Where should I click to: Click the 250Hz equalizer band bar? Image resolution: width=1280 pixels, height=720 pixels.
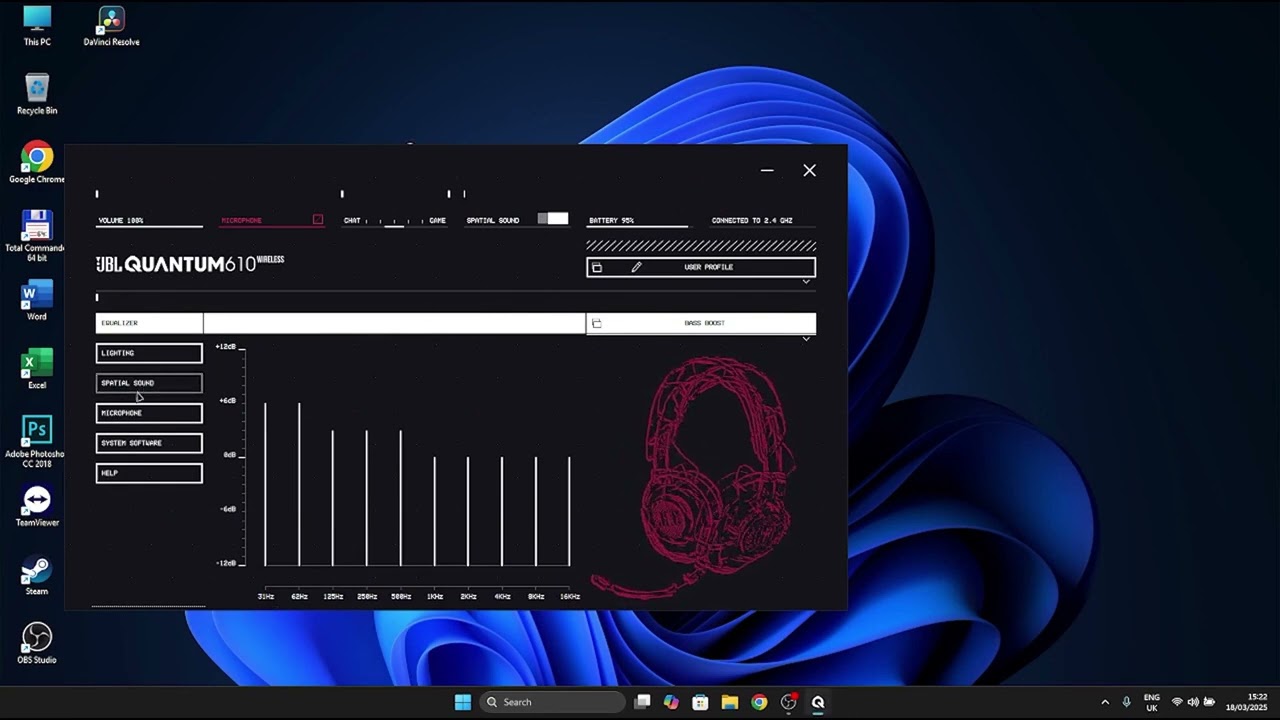(x=367, y=498)
